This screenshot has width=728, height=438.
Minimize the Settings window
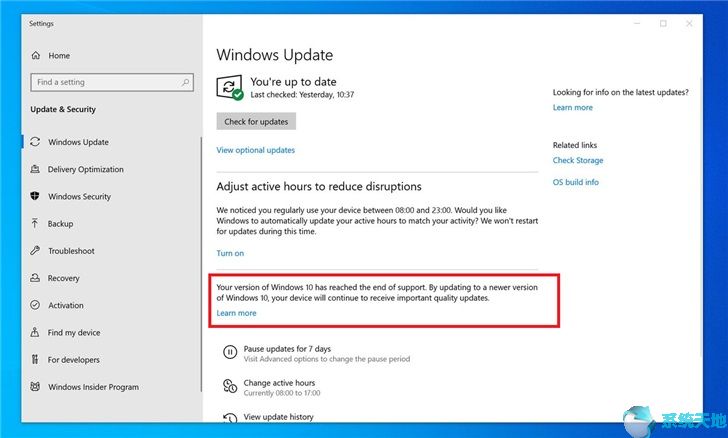[x=637, y=23]
